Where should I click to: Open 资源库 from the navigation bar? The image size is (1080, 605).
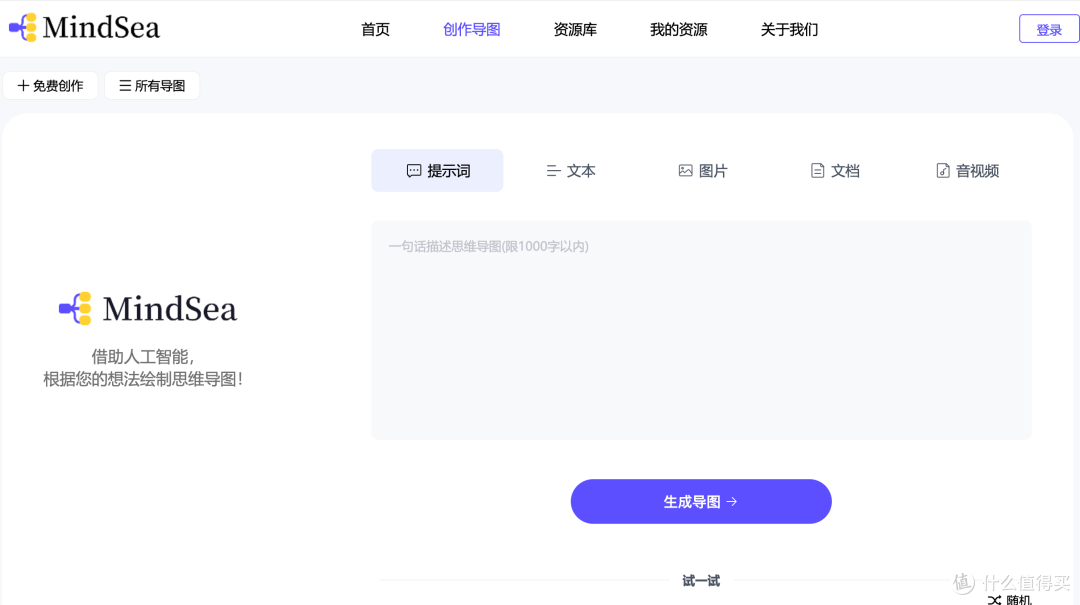(575, 30)
